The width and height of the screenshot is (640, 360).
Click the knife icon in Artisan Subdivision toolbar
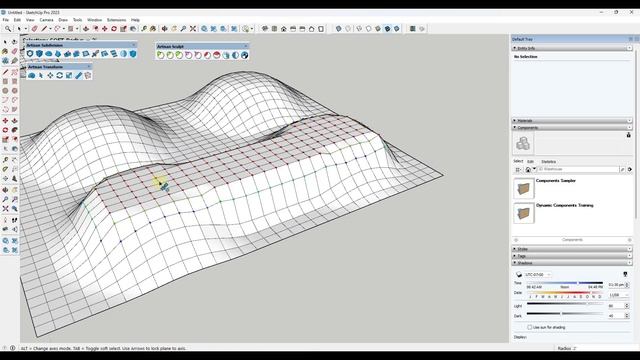pyautogui.click(x=95, y=53)
